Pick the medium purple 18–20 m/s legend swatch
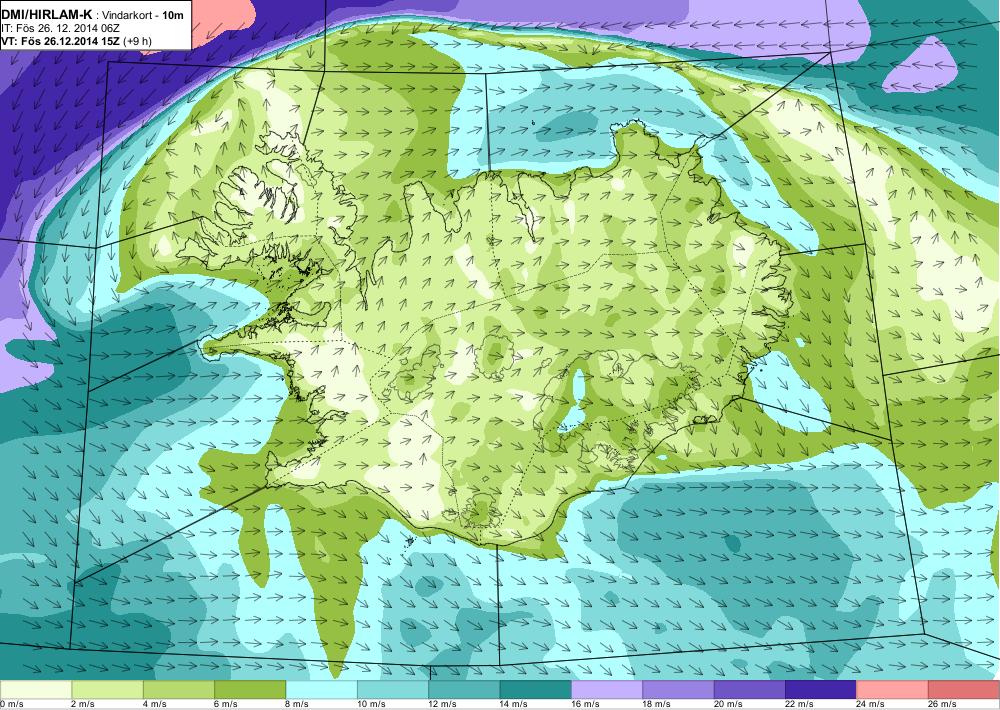This screenshot has width=1000, height=710. coord(679,689)
